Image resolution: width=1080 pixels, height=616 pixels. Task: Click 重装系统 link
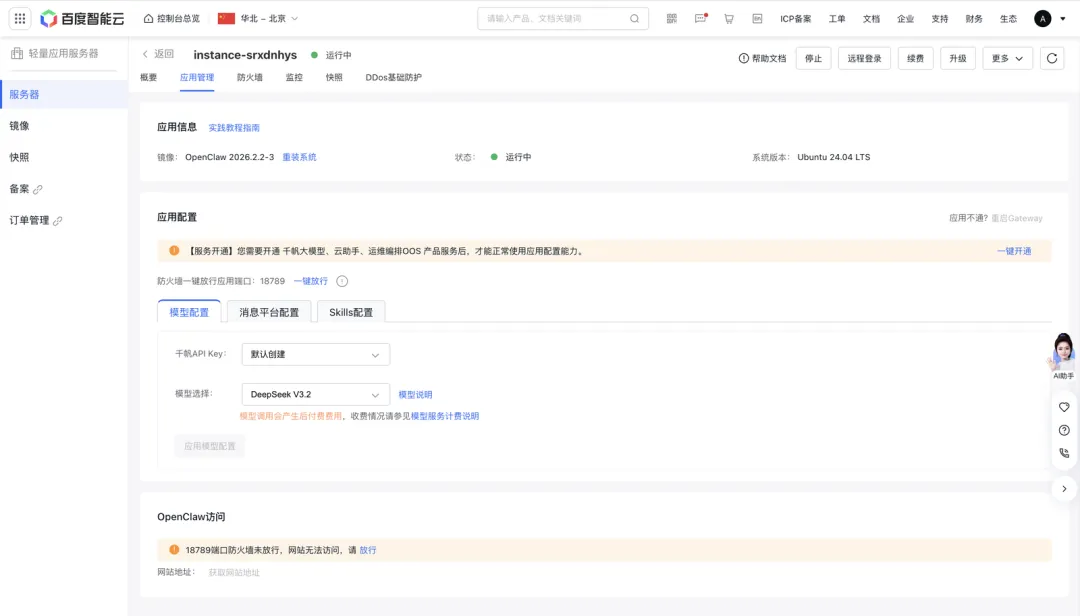300,157
